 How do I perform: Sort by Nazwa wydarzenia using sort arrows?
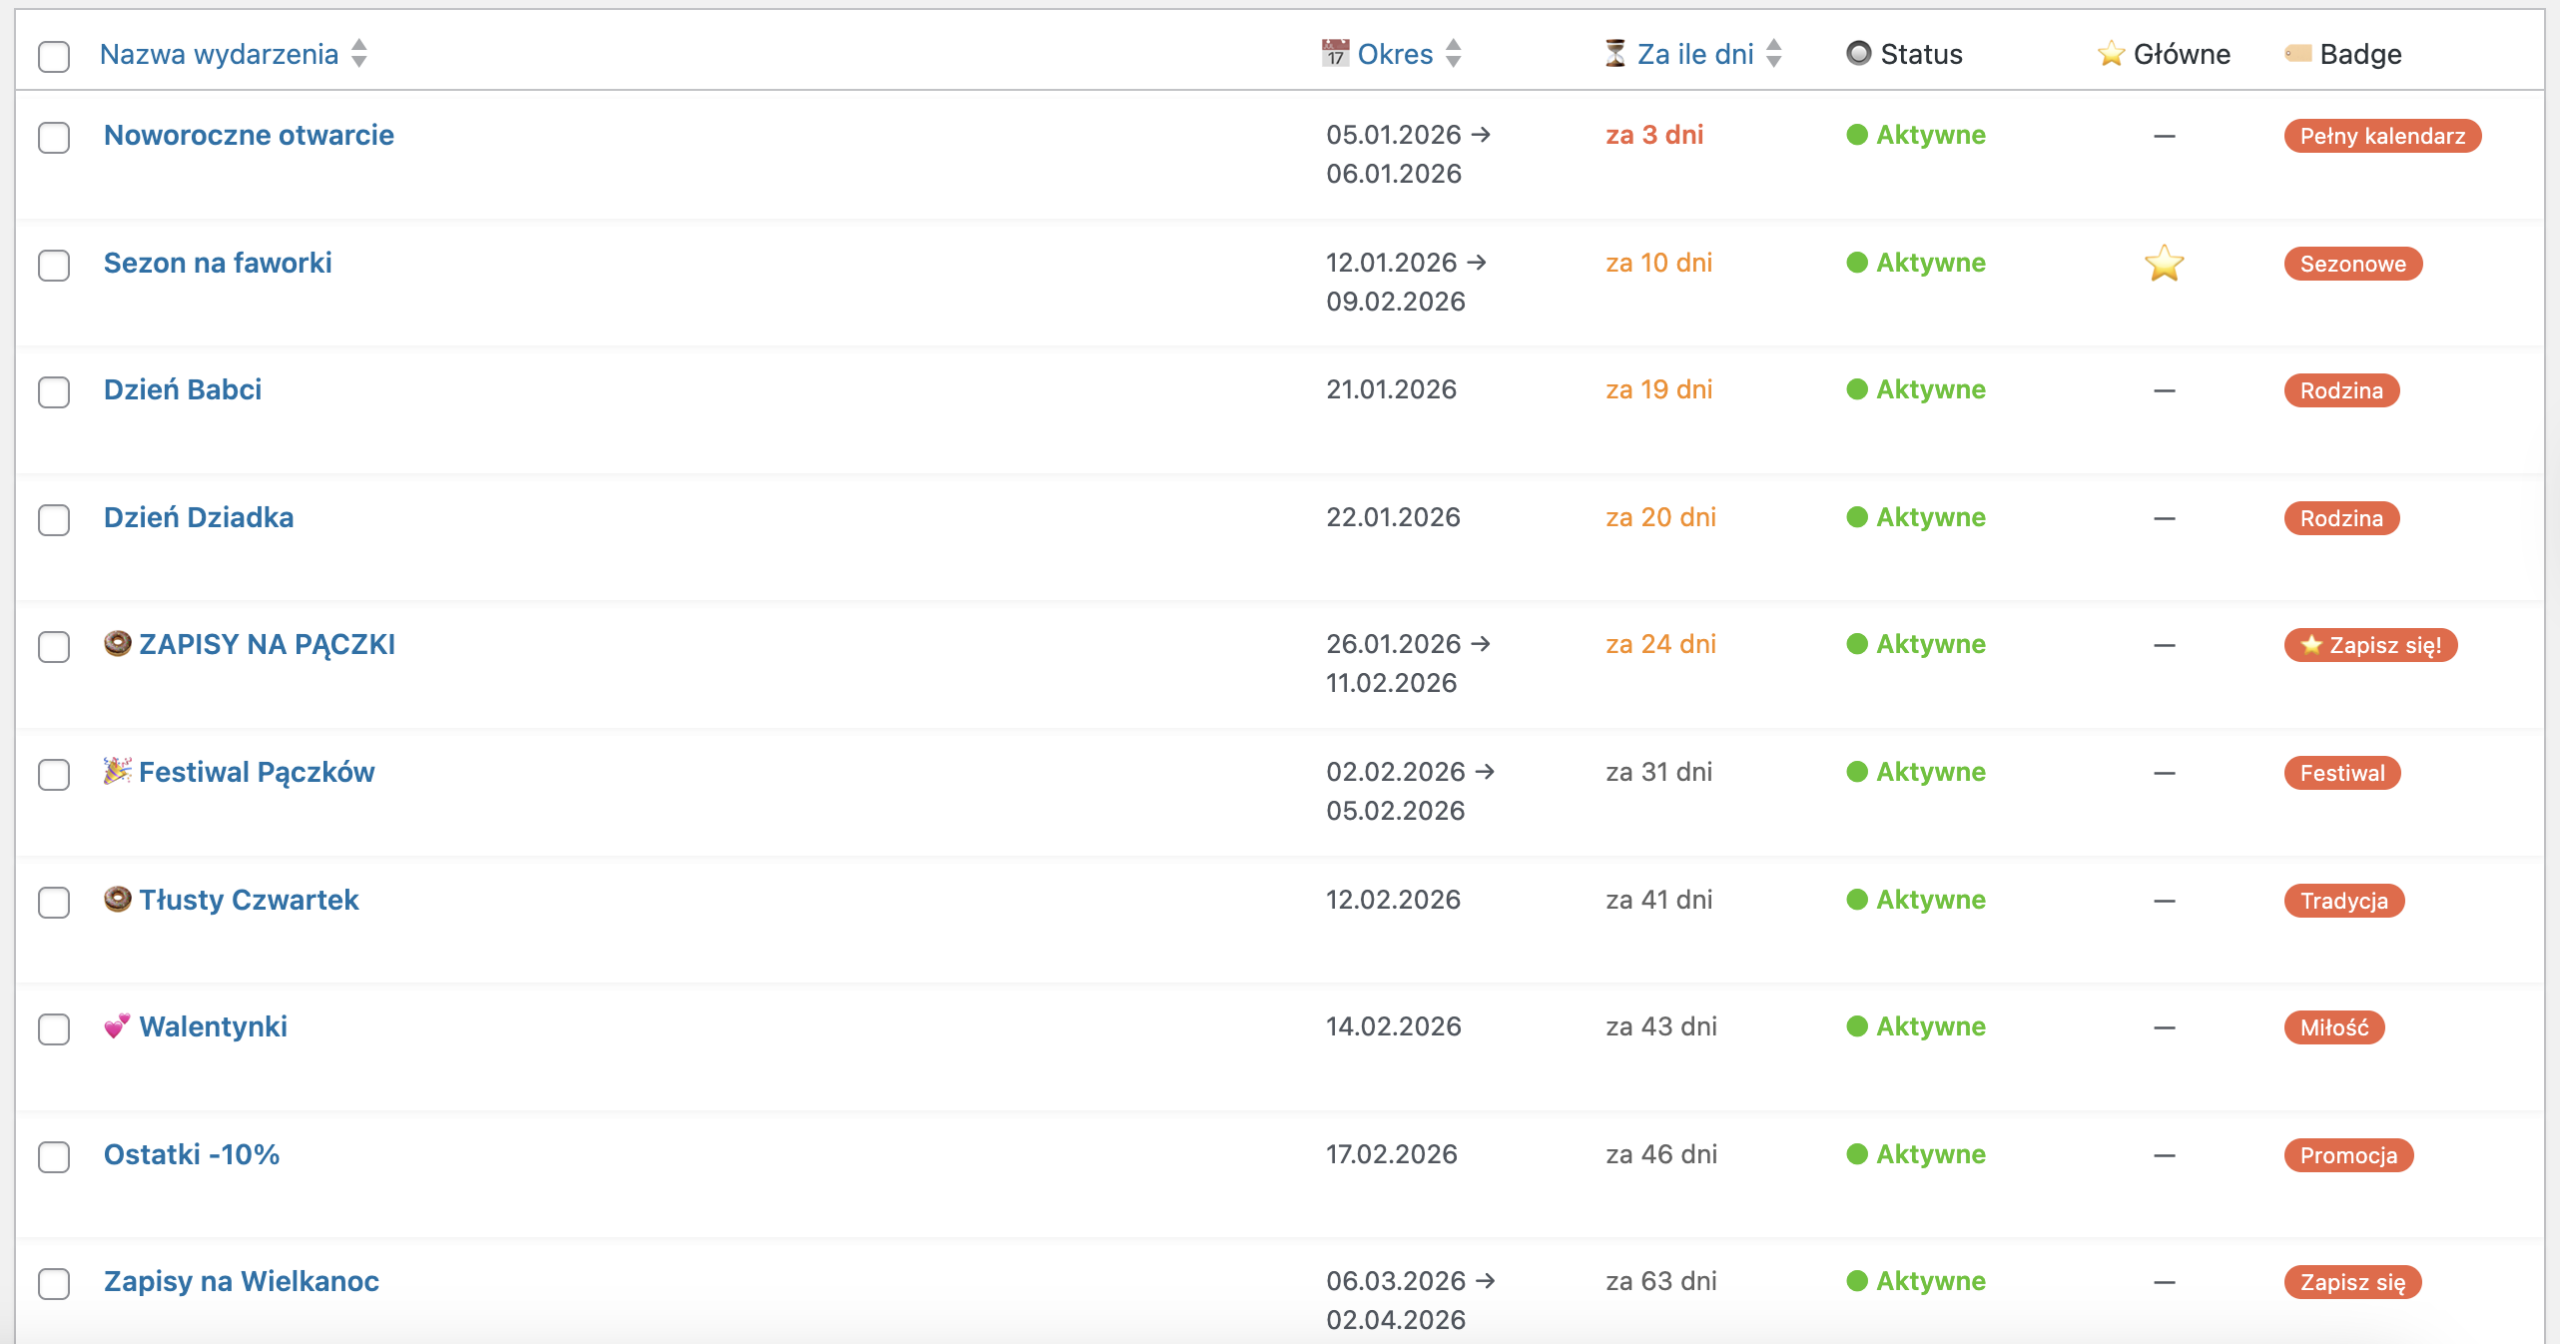click(x=359, y=54)
